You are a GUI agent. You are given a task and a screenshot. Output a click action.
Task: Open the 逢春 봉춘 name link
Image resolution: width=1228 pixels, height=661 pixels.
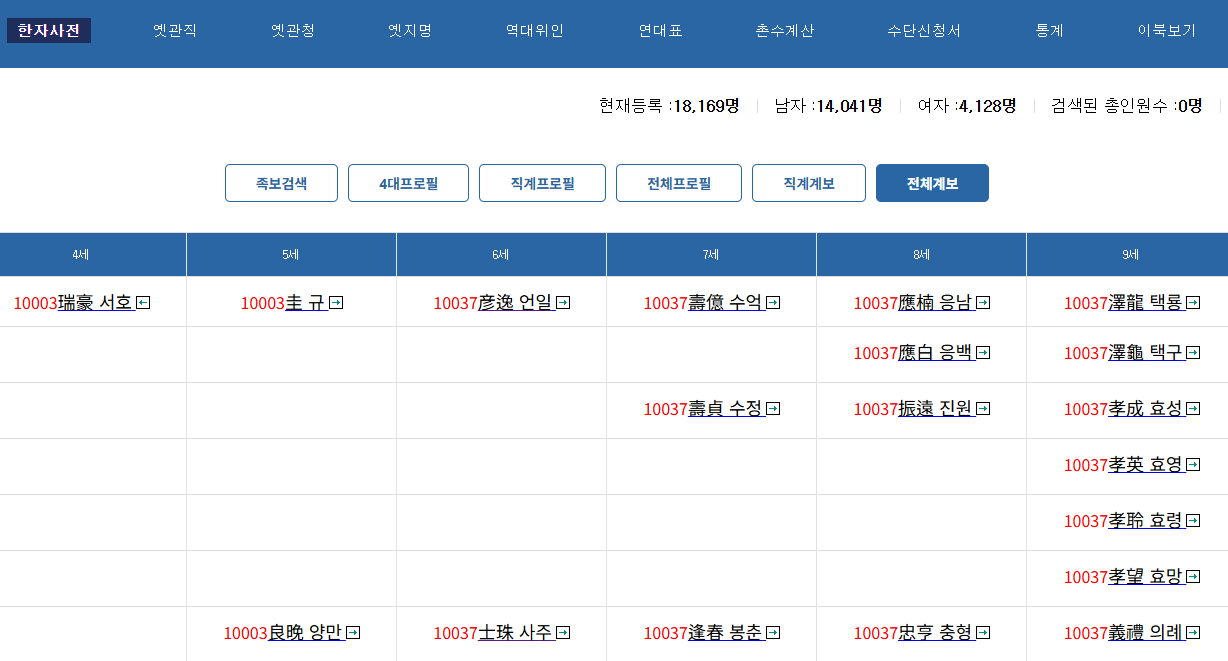coord(726,633)
